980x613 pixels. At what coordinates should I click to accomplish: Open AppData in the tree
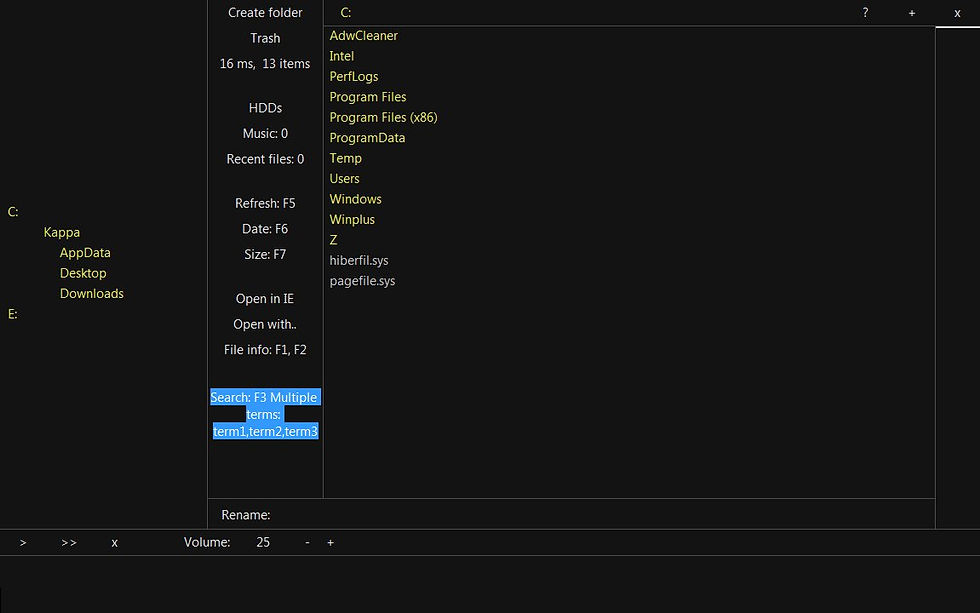pyautogui.click(x=85, y=253)
